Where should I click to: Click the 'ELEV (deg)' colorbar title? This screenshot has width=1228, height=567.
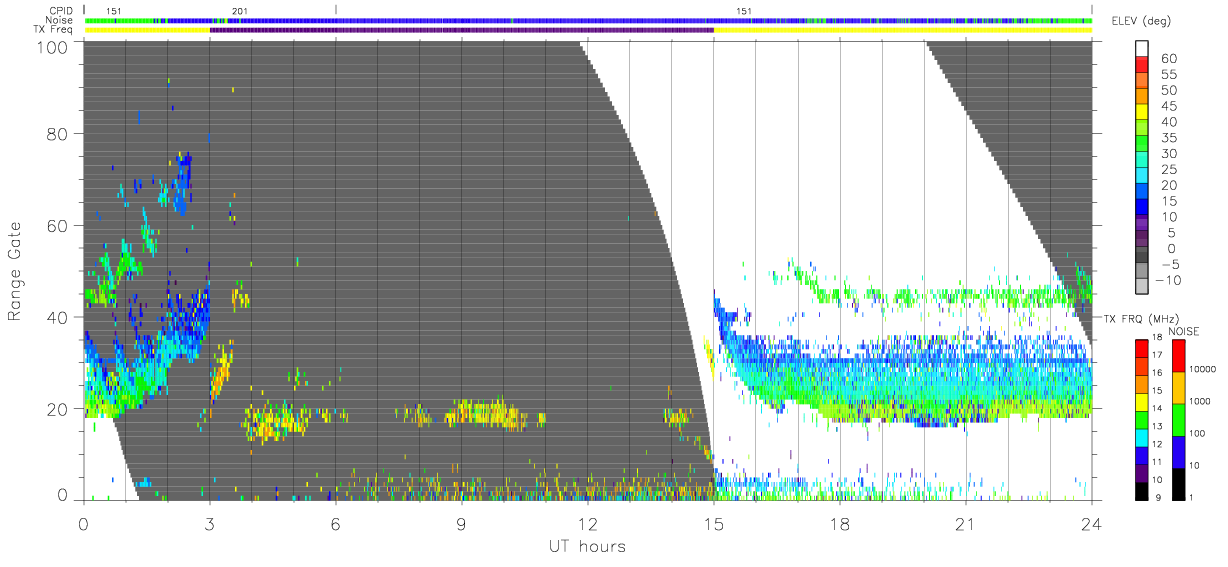click(x=1142, y=21)
